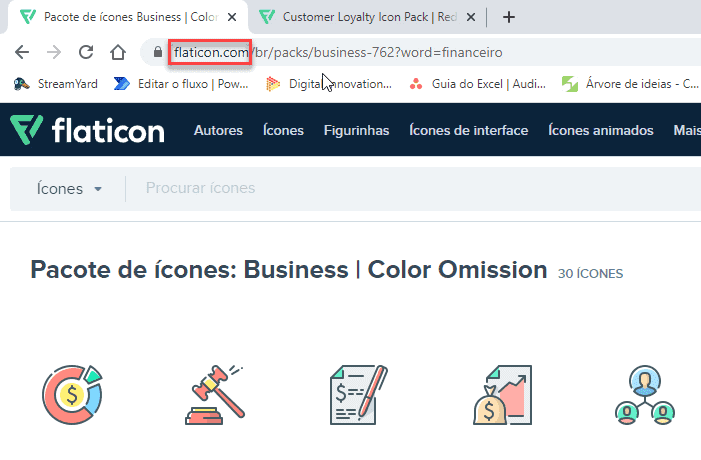Image resolution: width=701 pixels, height=460 pixels.
Task: Reload the page with the refresh icon
Action: point(86,52)
